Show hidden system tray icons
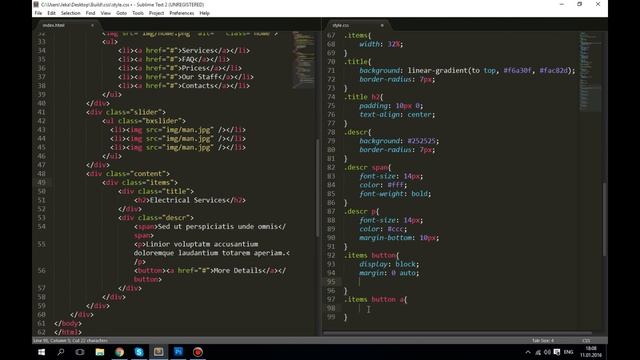 coord(528,352)
